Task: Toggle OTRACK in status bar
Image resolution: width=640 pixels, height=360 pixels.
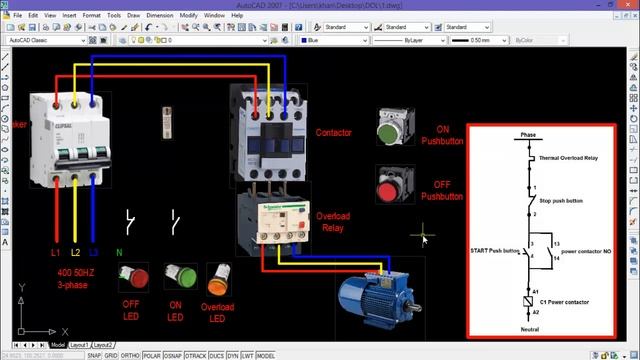Action: coord(196,356)
